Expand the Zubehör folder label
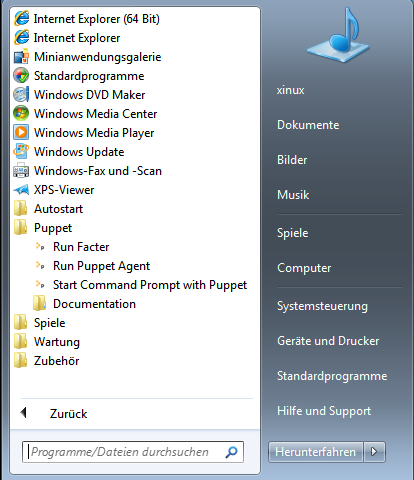Screen dimensions: 414x480 pyautogui.click(x=57, y=361)
